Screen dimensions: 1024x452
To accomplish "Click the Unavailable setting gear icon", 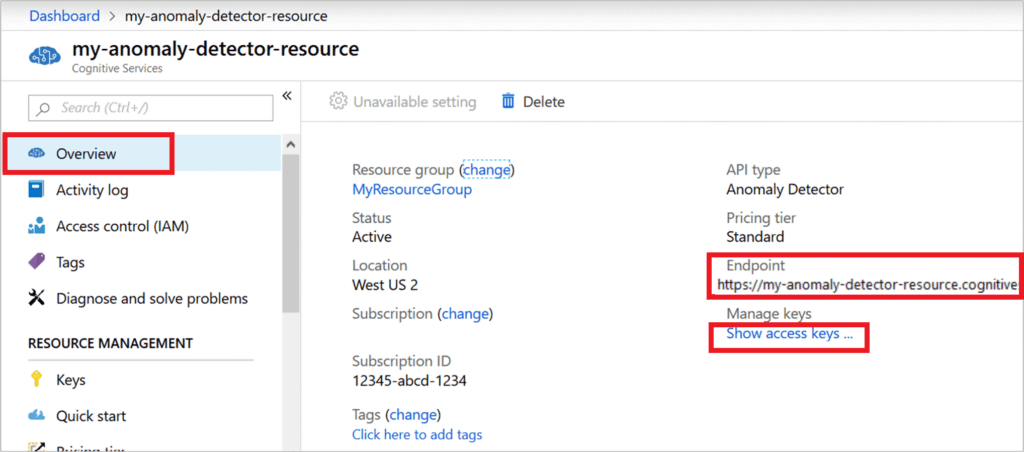I will click(x=338, y=101).
